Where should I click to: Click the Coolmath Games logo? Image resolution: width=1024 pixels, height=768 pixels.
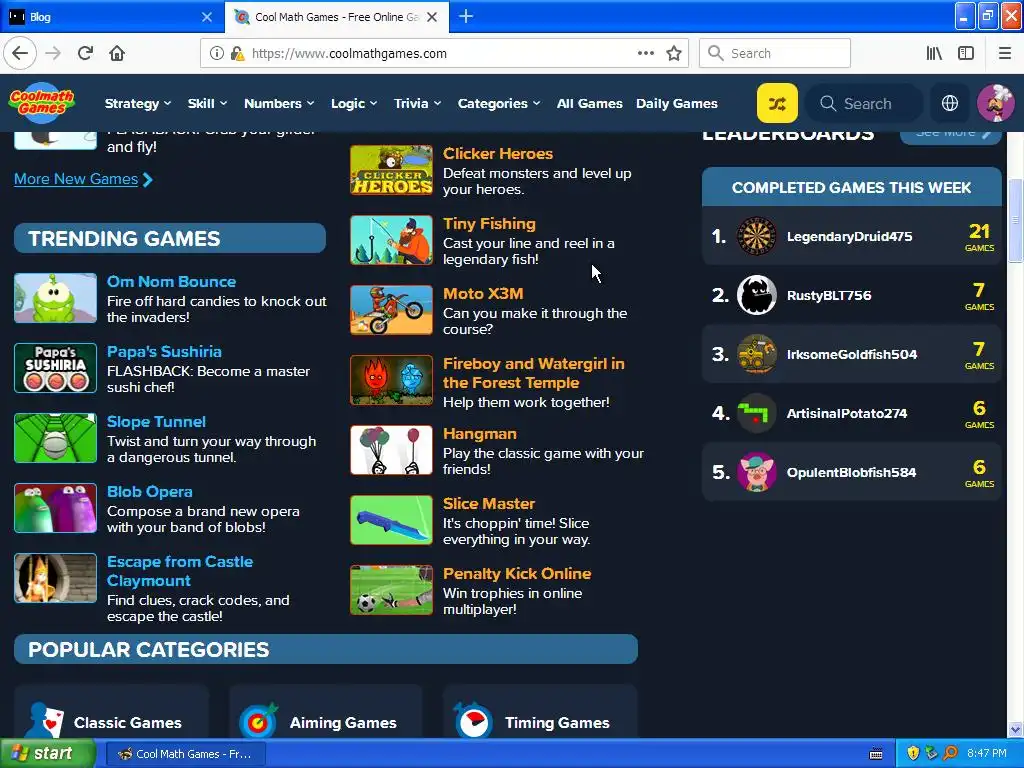[42, 103]
